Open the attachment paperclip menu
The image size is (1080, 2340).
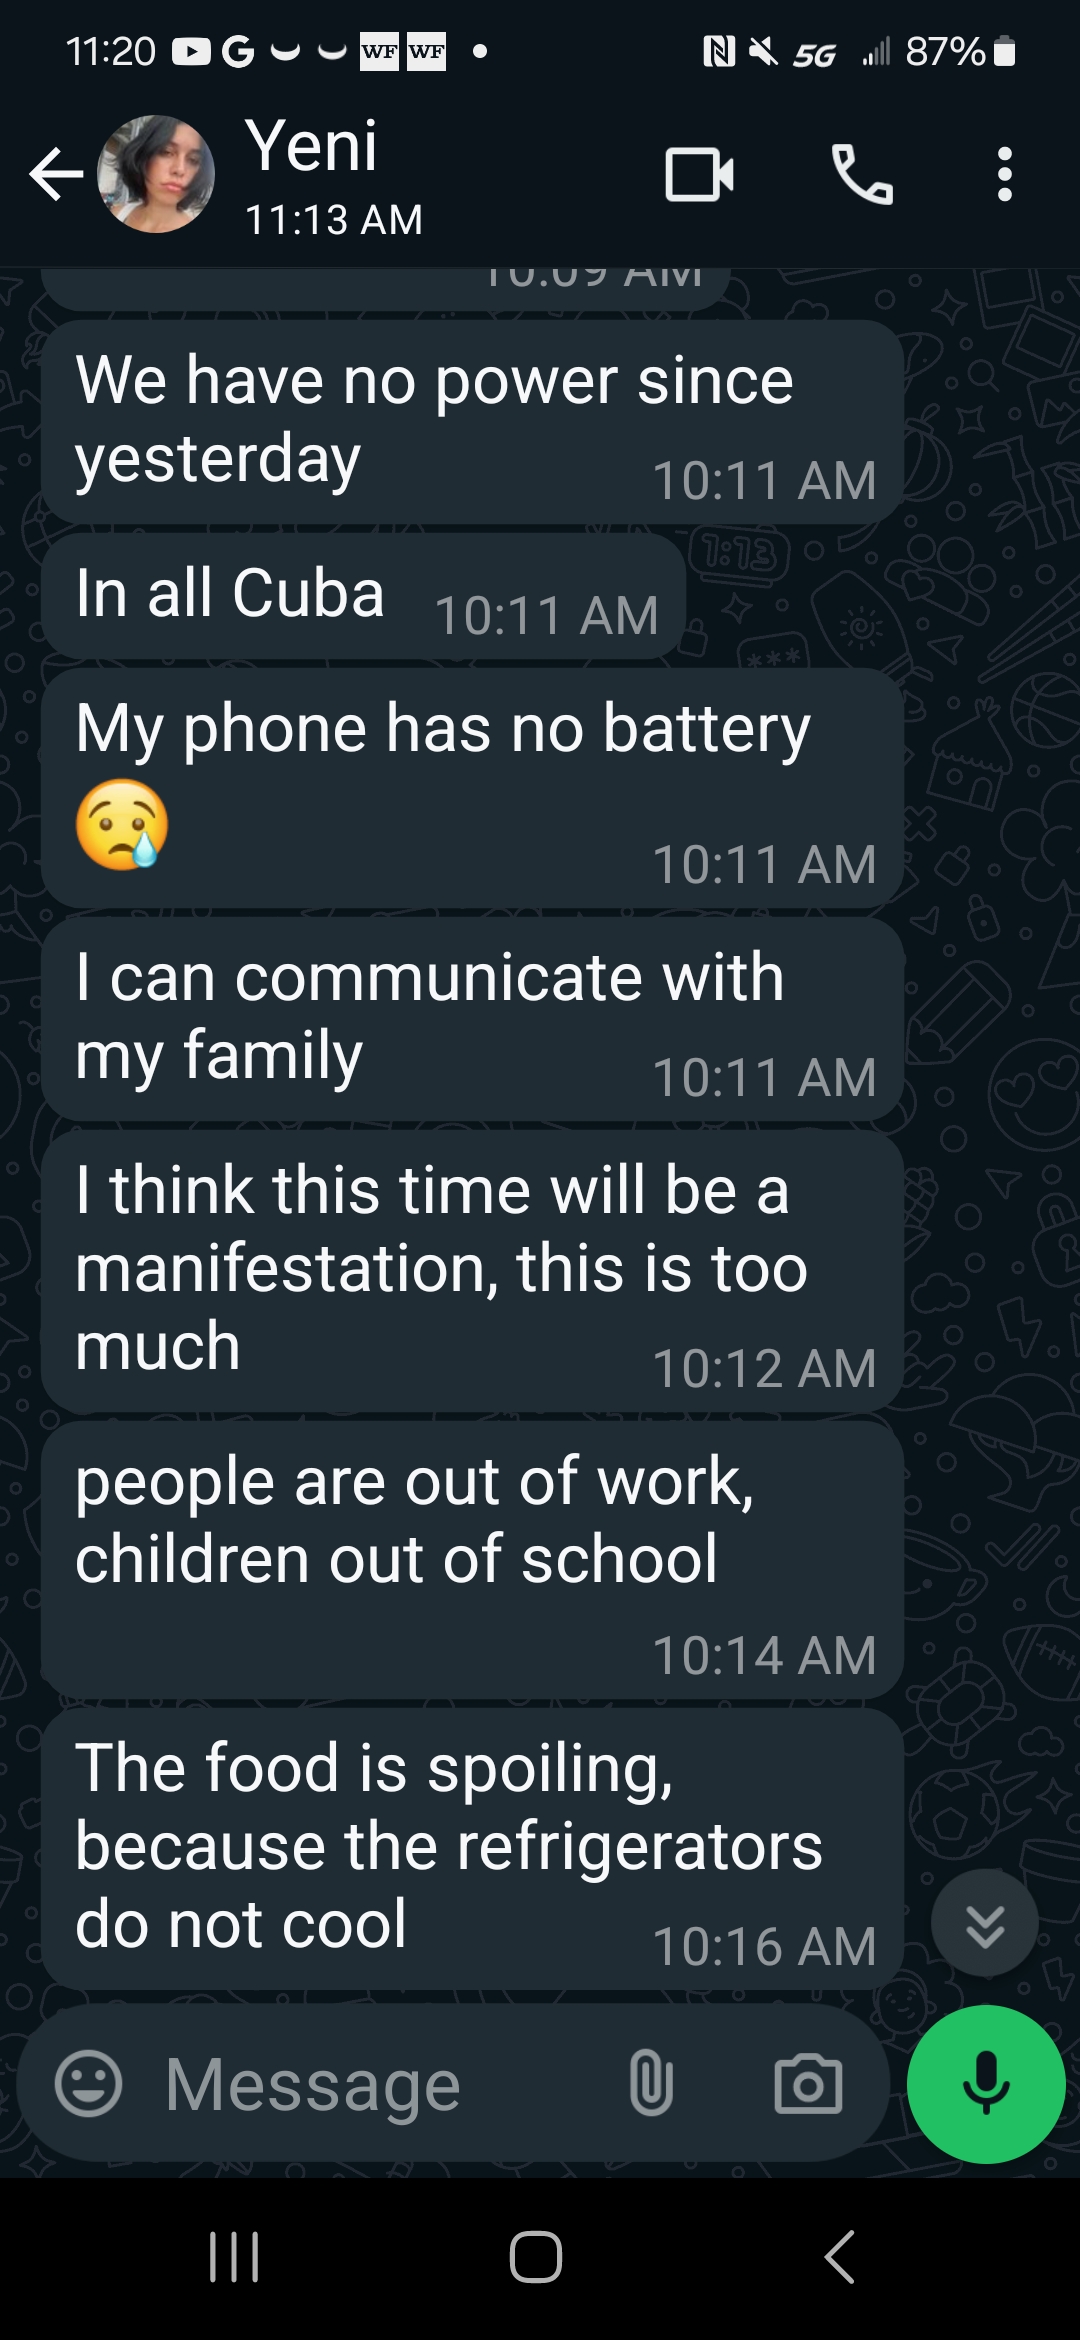[x=651, y=2084]
